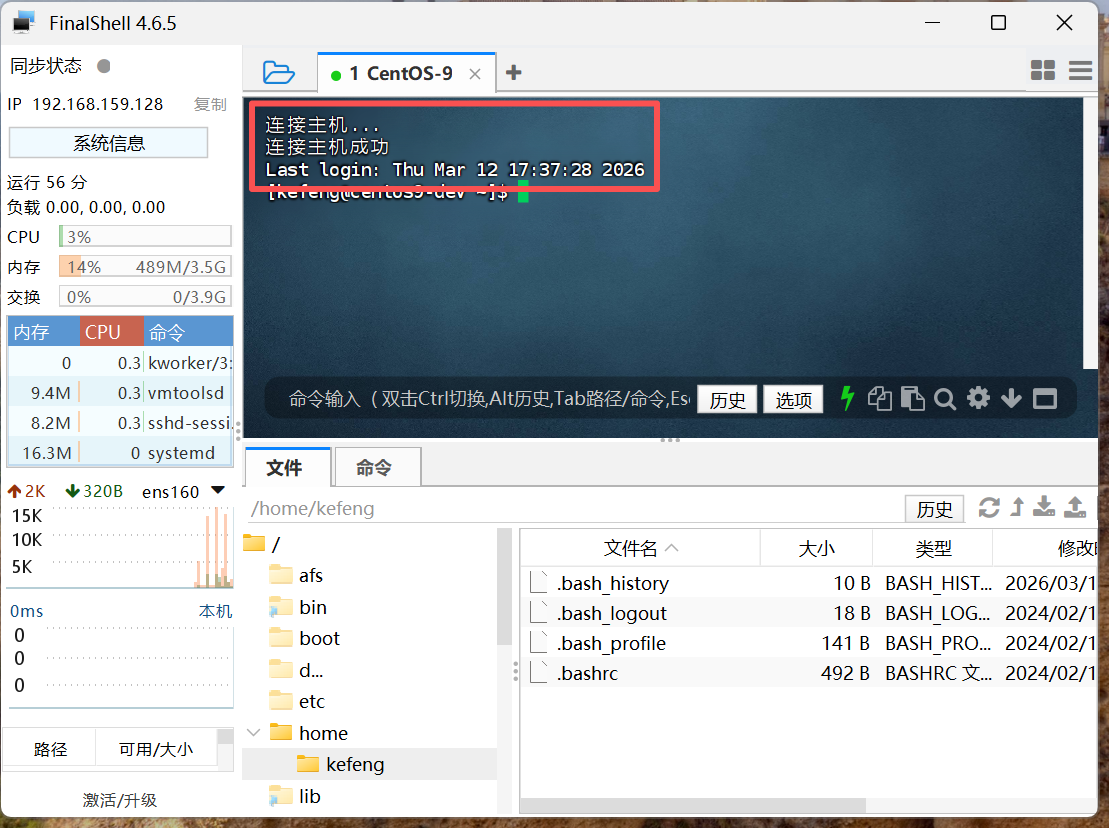Switch to the 命令 tab
Viewport: 1109px width, 828px height.
point(377,467)
